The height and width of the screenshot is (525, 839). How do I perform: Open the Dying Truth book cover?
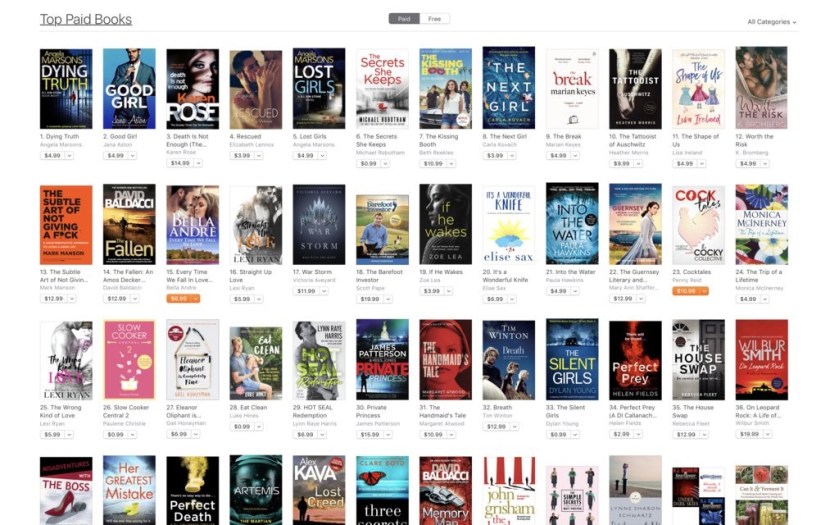click(66, 89)
